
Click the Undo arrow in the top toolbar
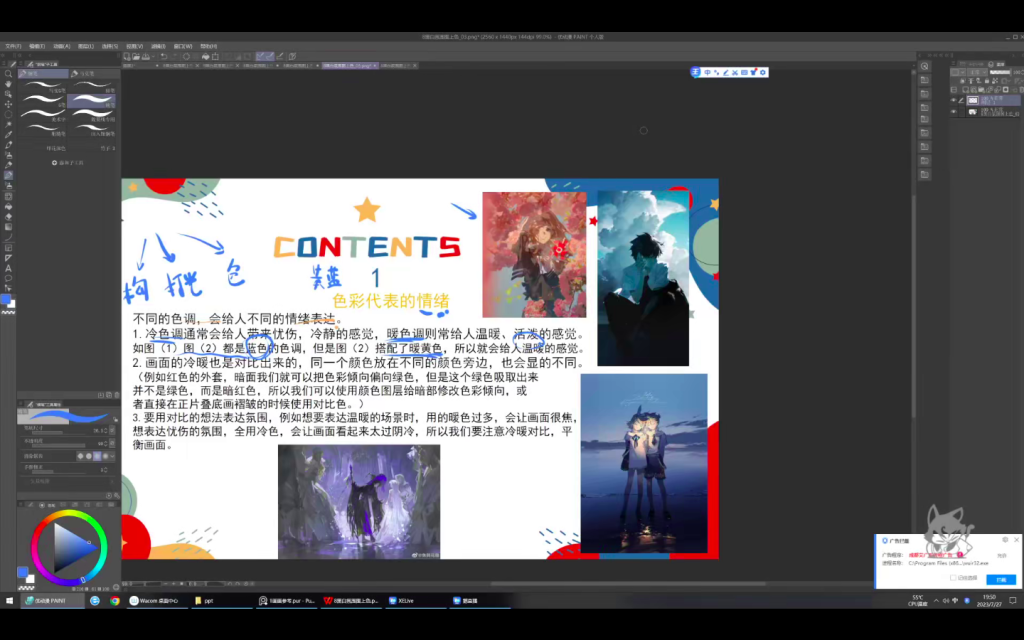pos(163,57)
